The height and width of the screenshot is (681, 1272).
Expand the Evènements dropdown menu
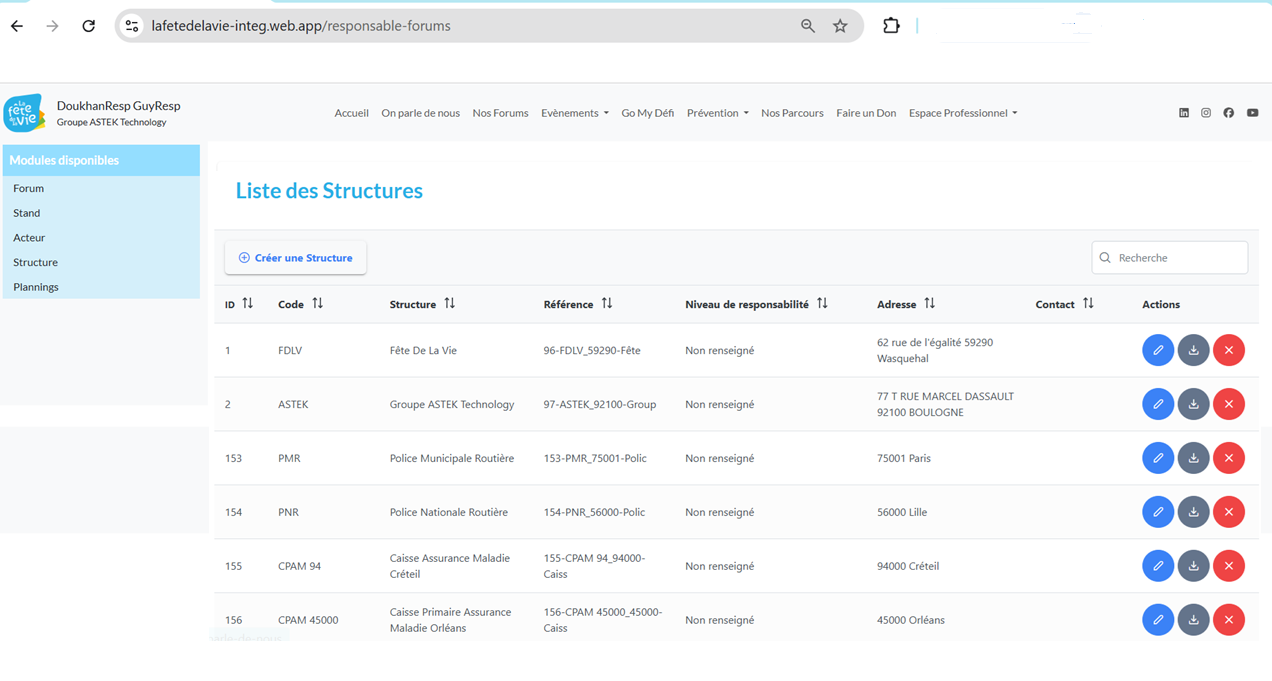coord(574,113)
